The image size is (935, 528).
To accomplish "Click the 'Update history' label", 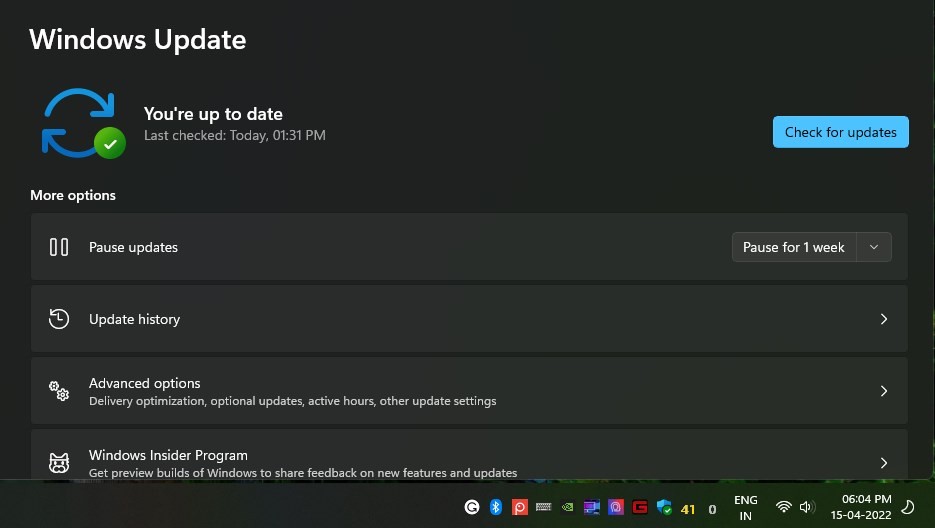I will coord(134,319).
